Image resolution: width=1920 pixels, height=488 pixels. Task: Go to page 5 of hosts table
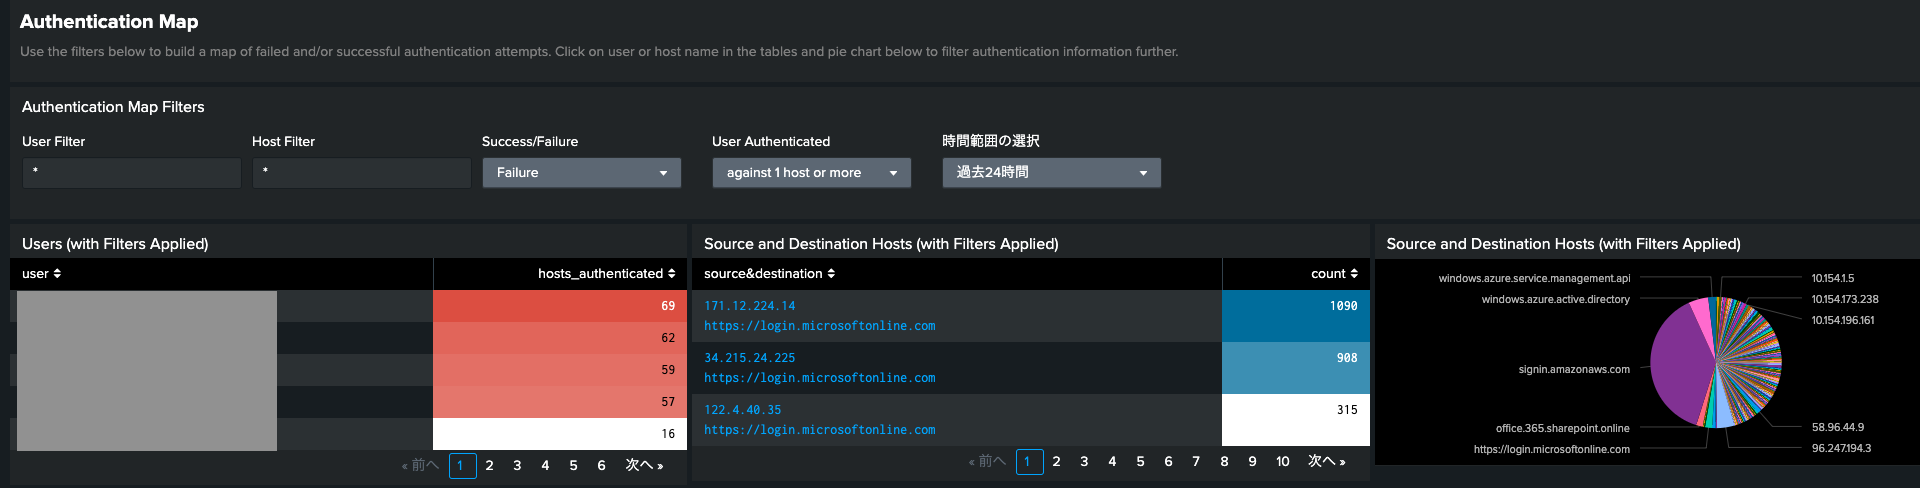coord(1140,462)
